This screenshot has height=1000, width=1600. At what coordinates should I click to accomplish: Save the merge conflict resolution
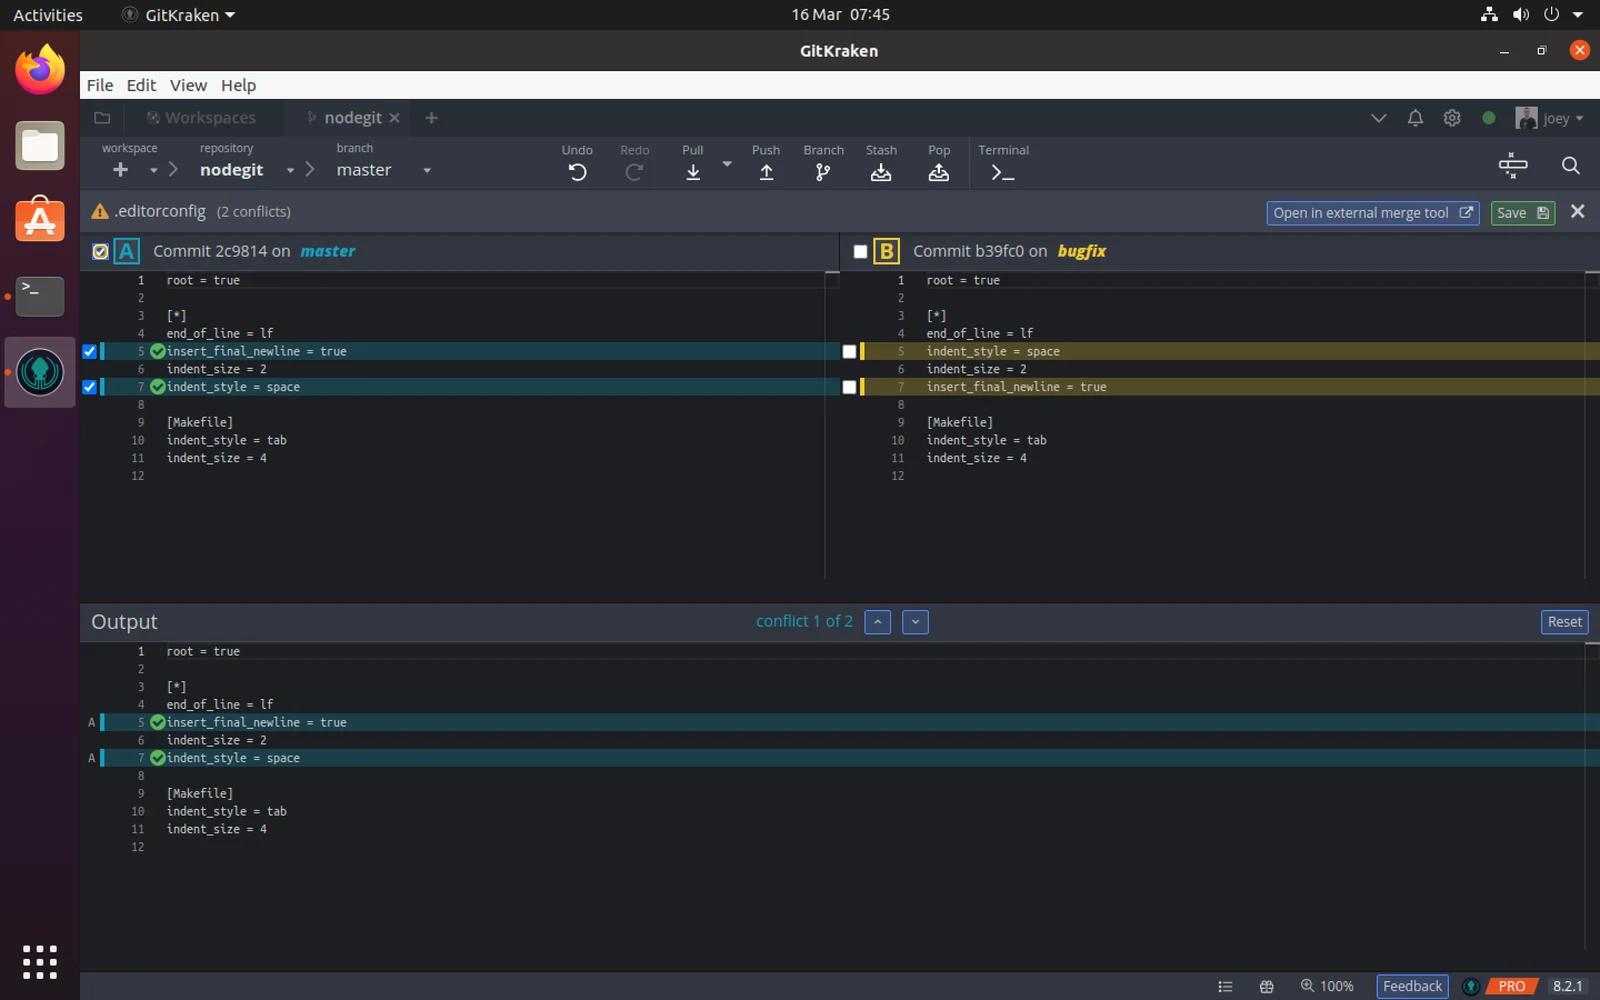click(1523, 213)
